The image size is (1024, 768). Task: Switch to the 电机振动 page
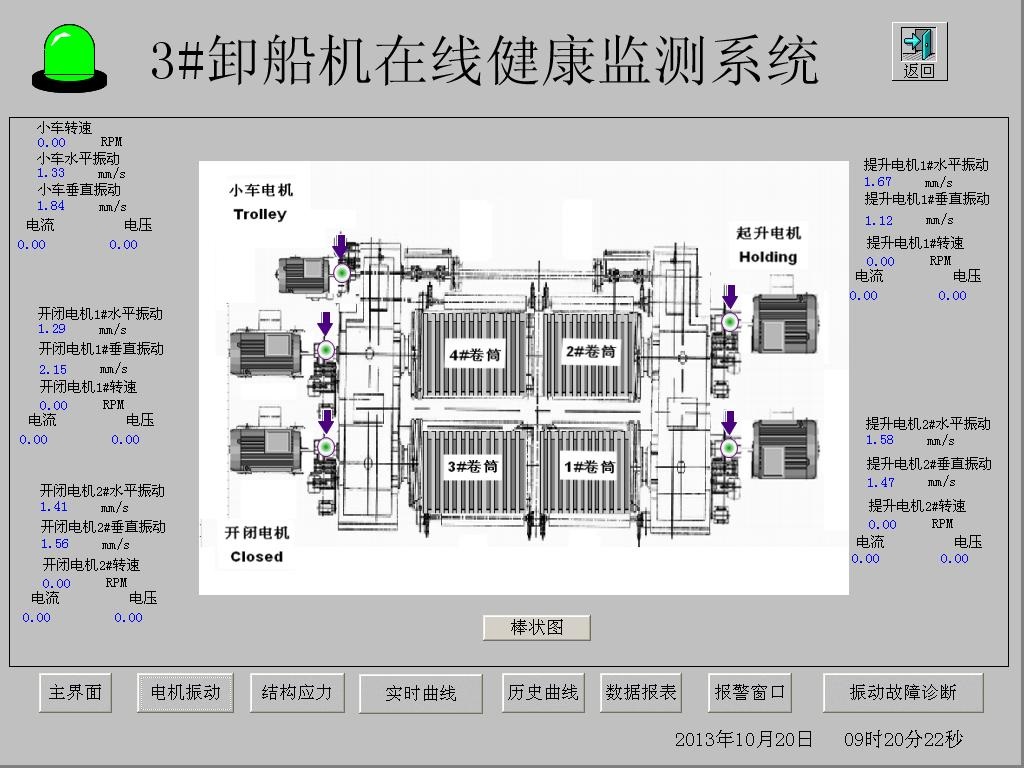185,692
